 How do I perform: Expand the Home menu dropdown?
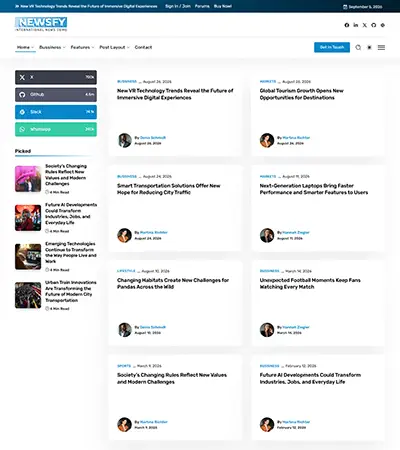[x=25, y=47]
